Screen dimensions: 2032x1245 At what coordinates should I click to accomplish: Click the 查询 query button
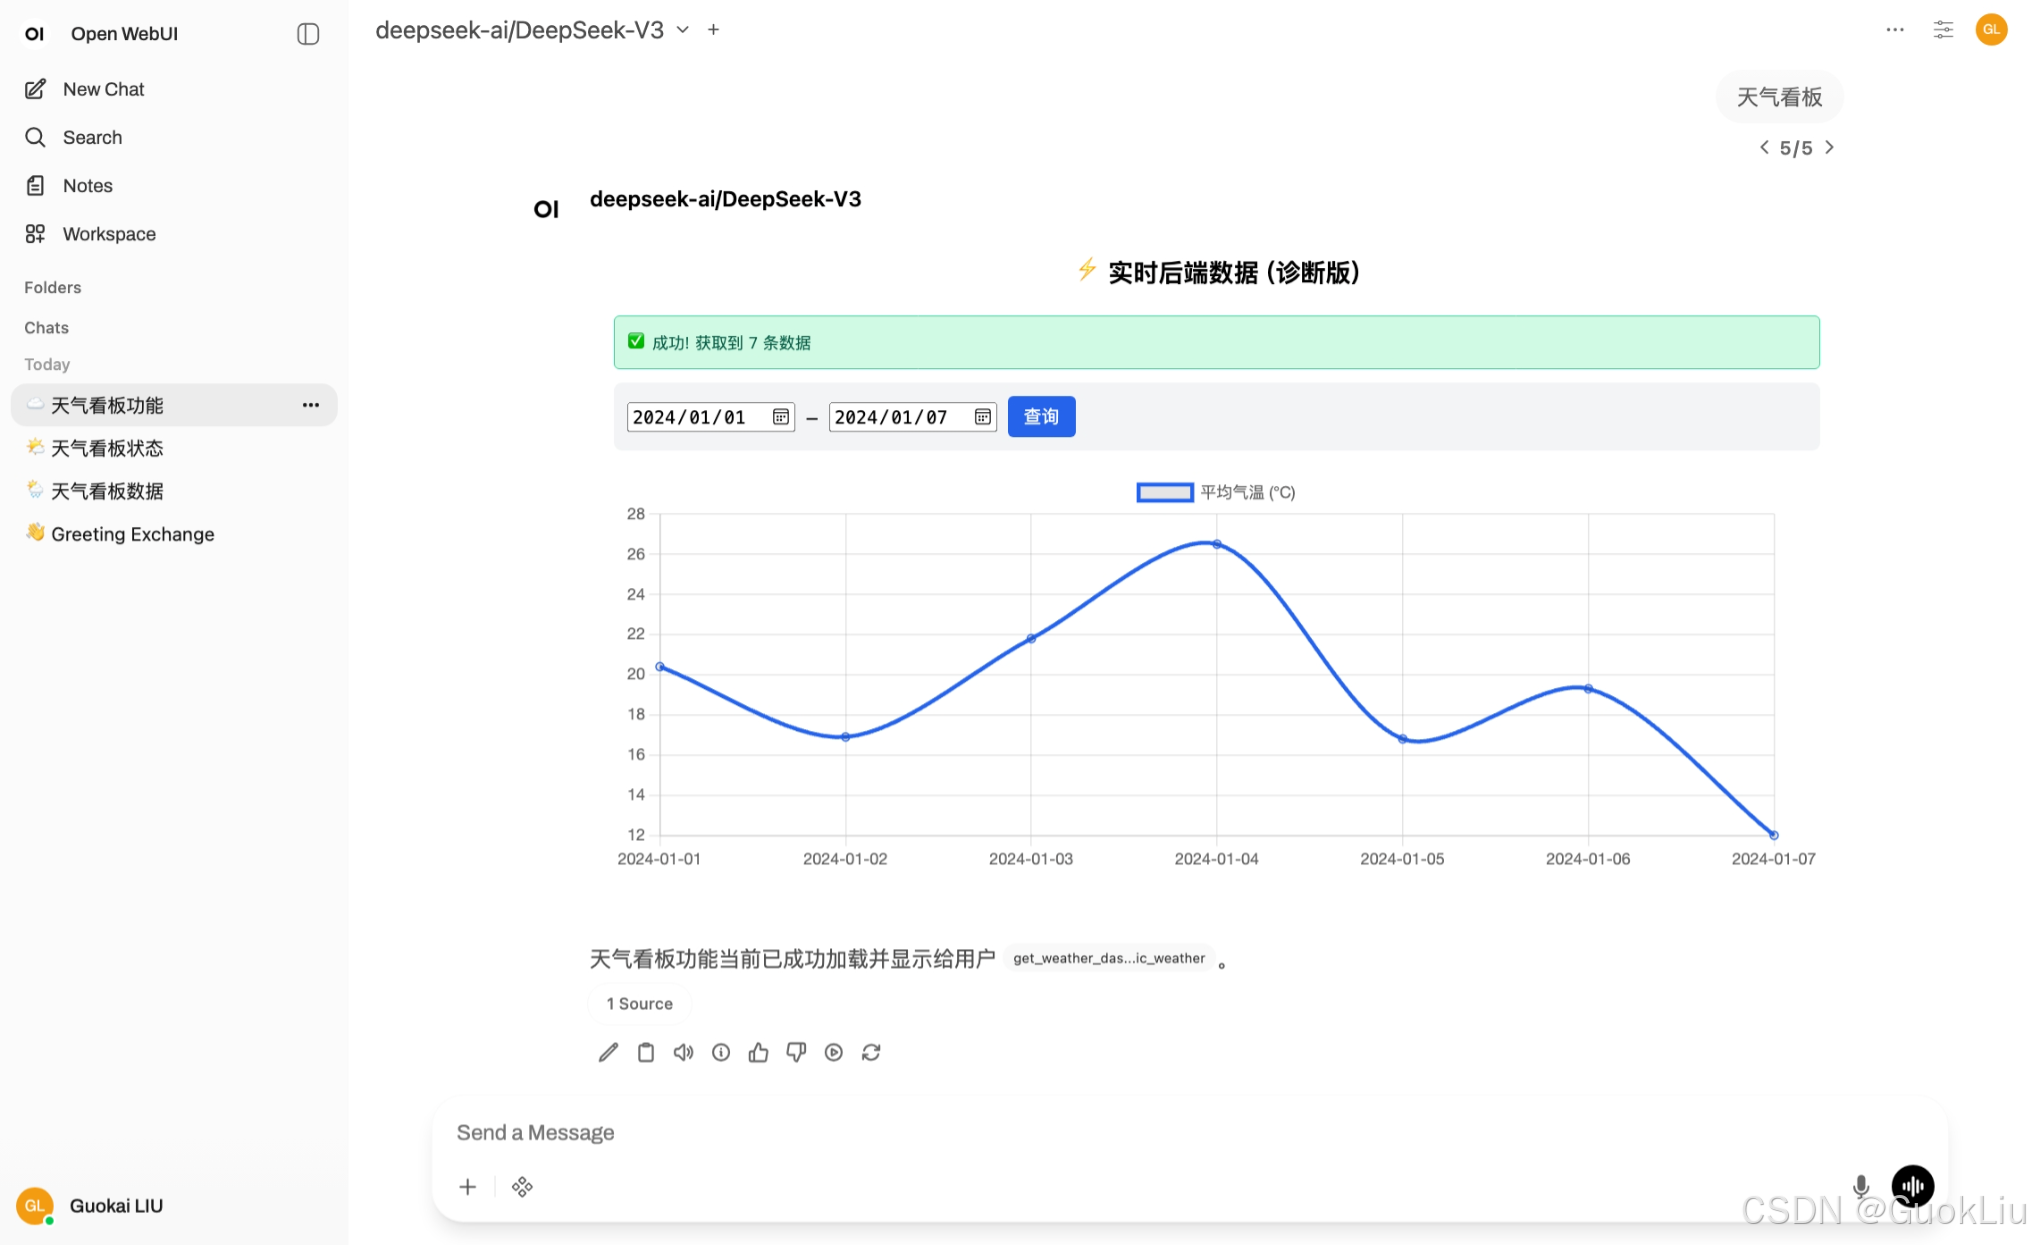tap(1041, 417)
